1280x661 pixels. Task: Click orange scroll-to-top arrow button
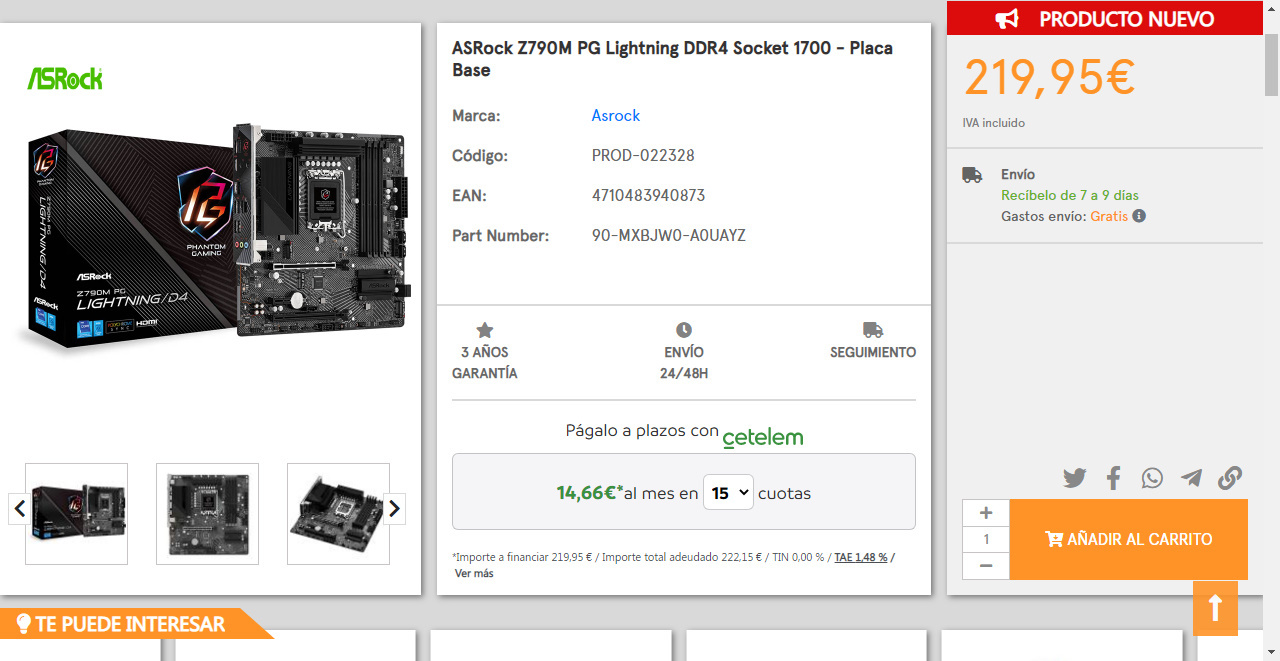pyautogui.click(x=1215, y=608)
